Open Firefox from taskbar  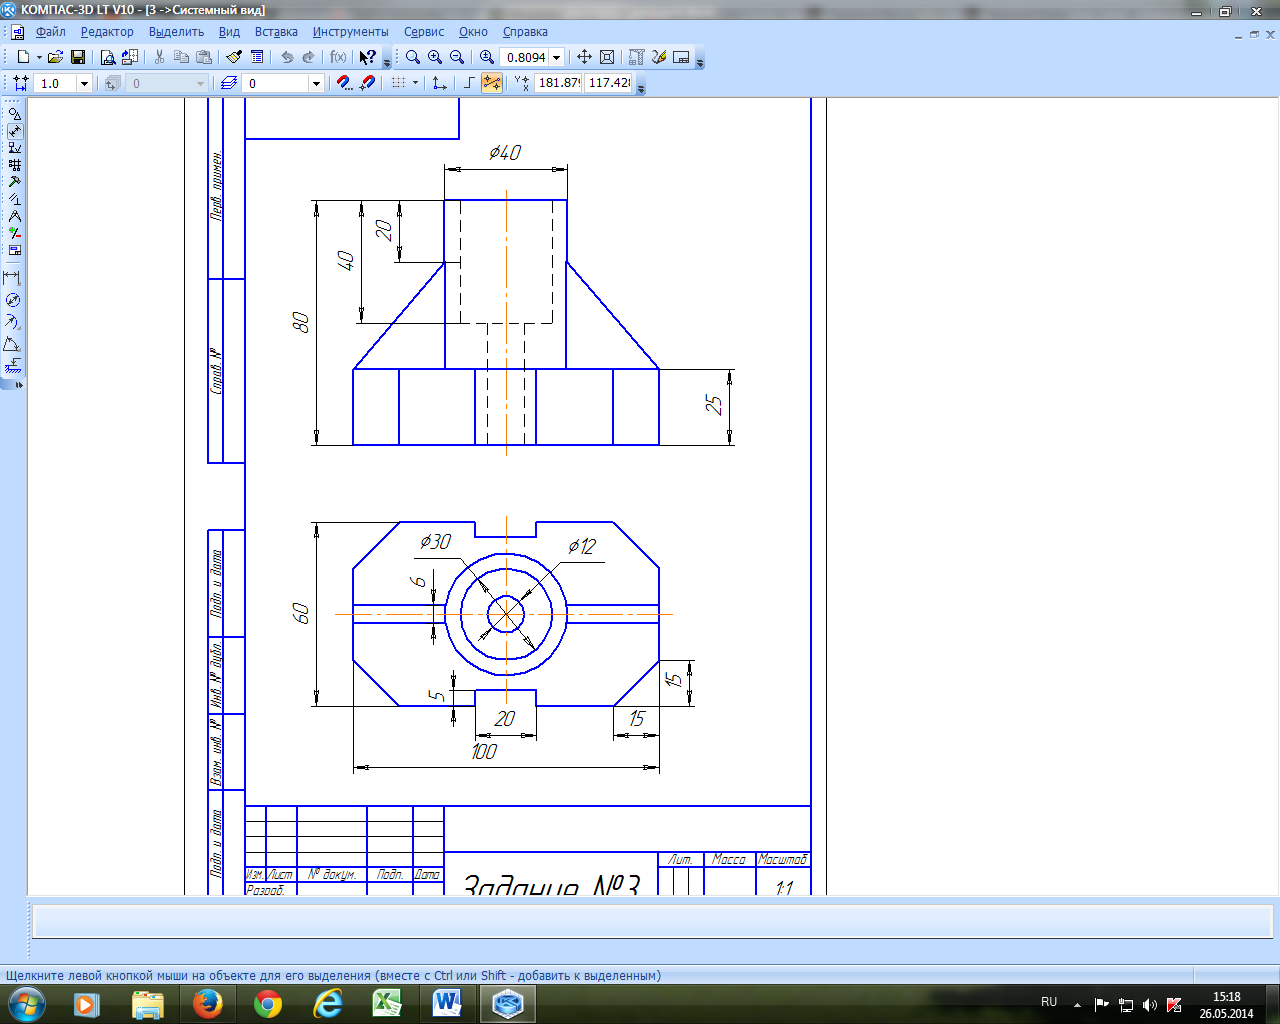(x=208, y=1003)
